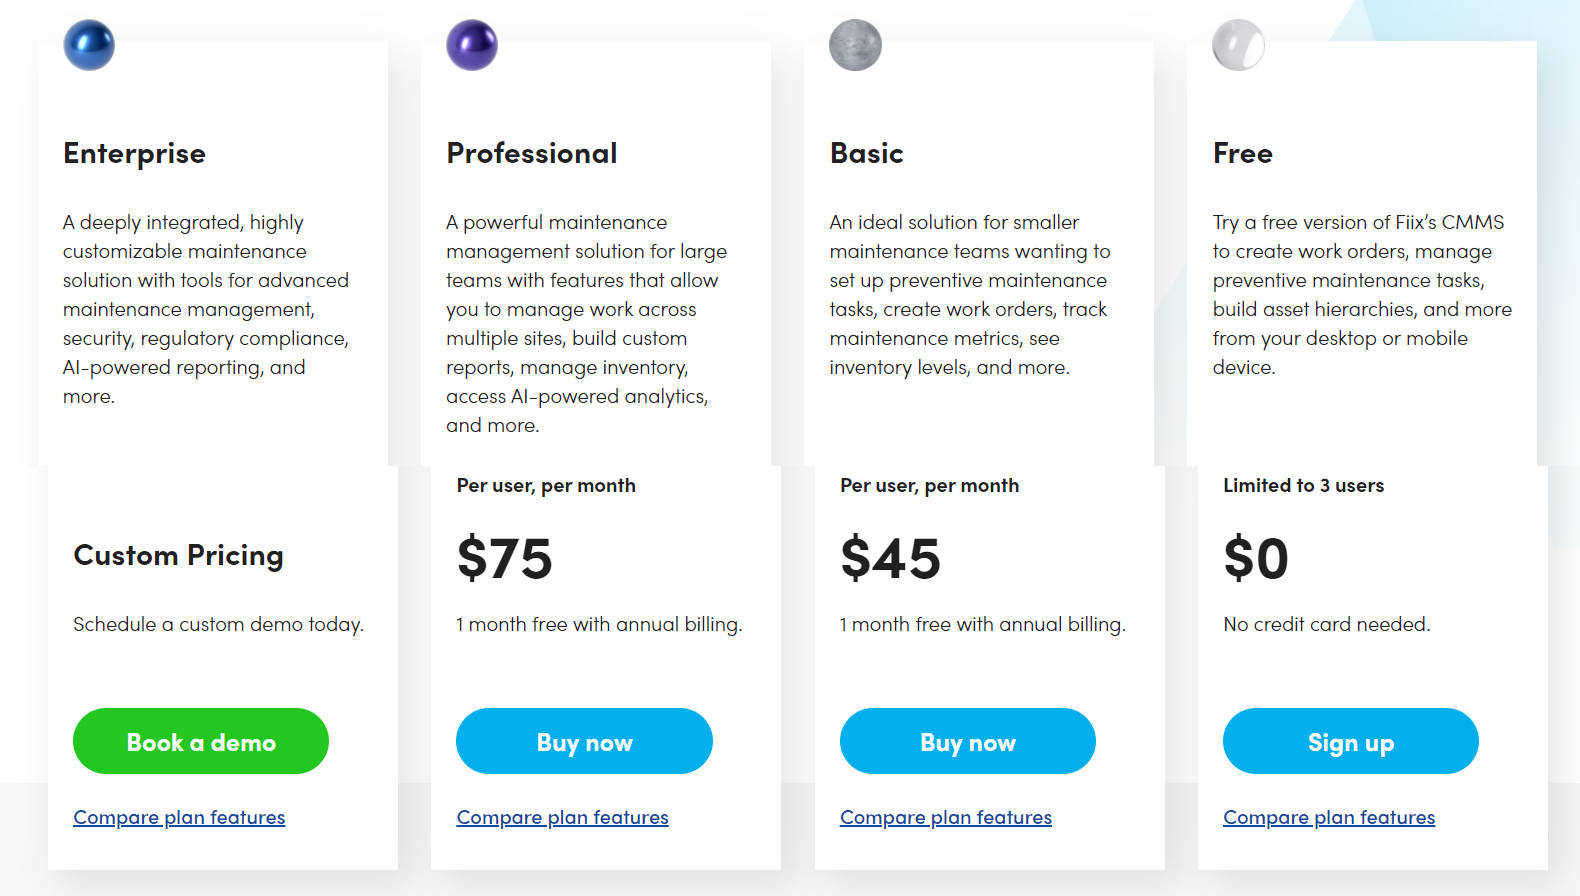
Task: Open Compare plan features under Enterprise
Action: pos(179,817)
